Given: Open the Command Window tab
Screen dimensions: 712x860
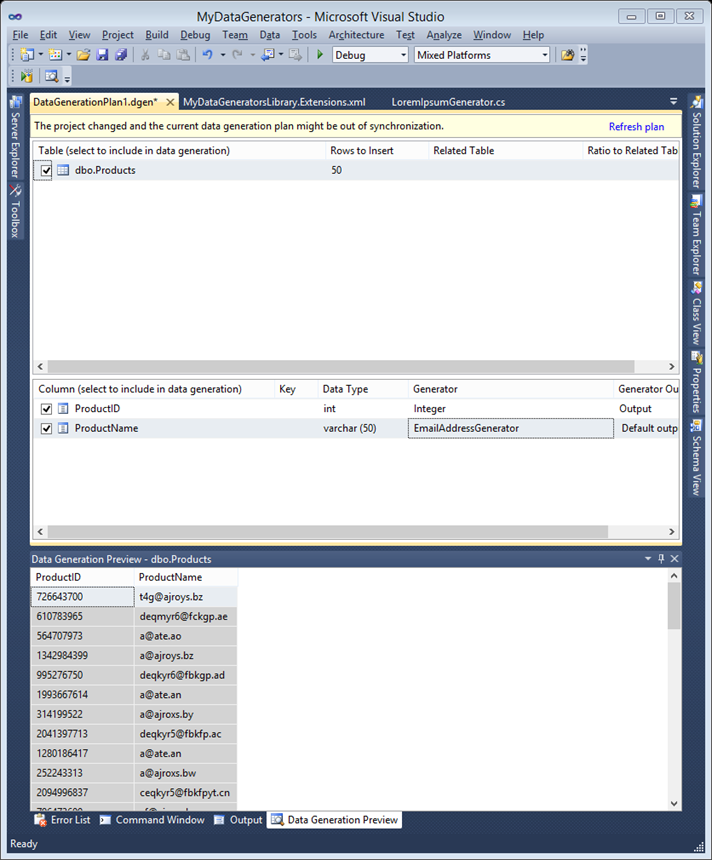Looking at the screenshot, I should point(152,819).
